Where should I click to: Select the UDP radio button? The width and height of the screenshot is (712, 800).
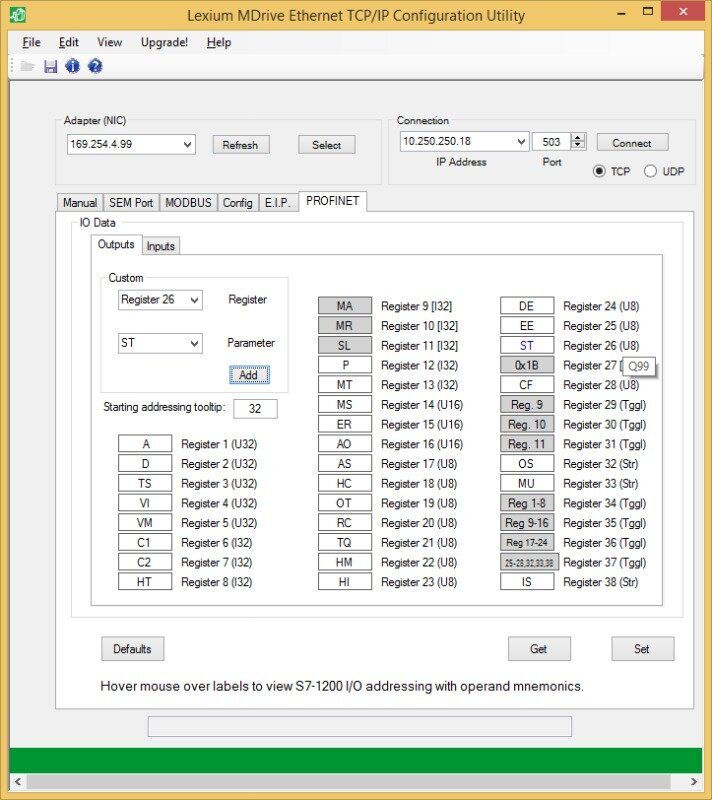coord(650,171)
